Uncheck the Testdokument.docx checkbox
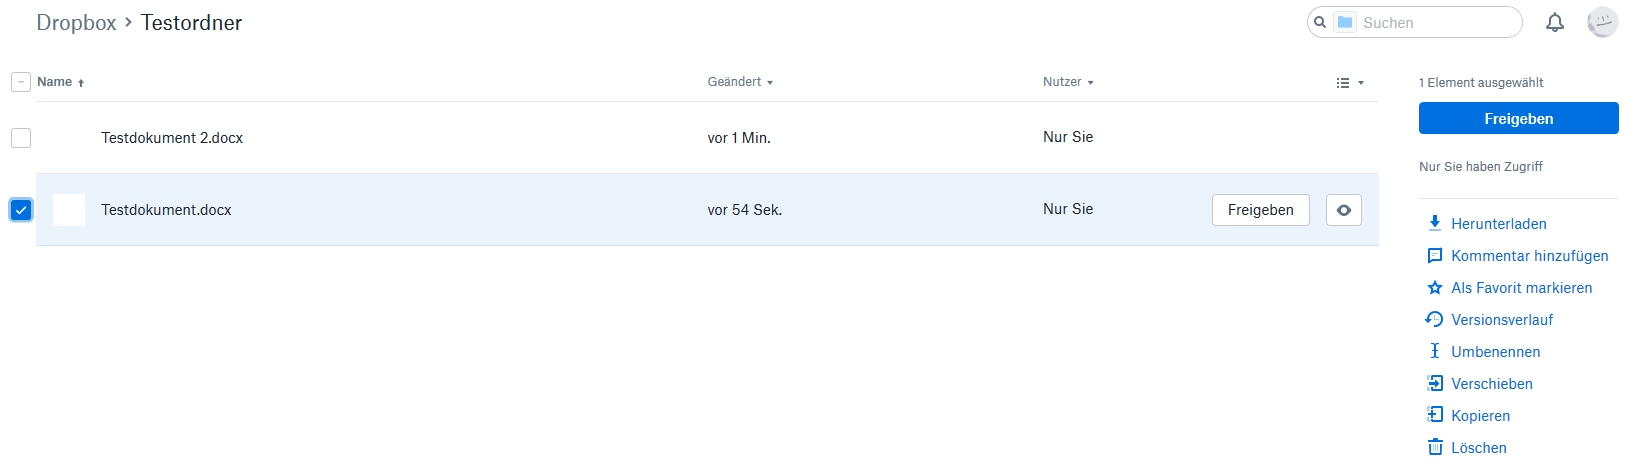This screenshot has height=473, width=1641. tap(21, 210)
